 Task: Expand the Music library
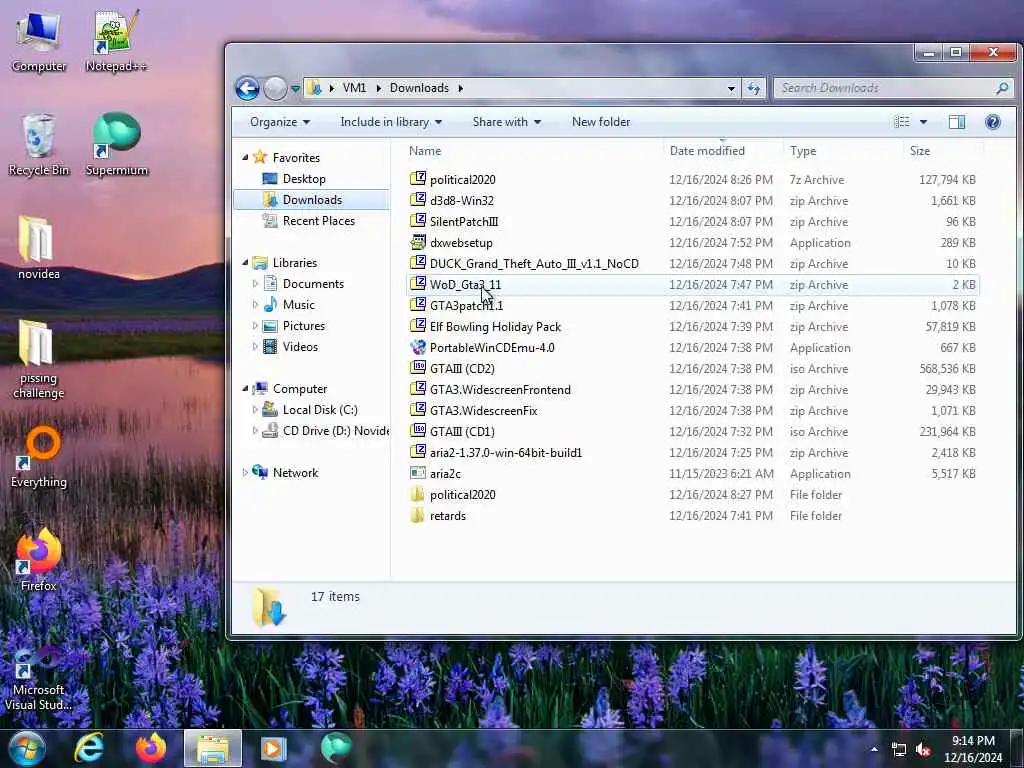coord(255,305)
